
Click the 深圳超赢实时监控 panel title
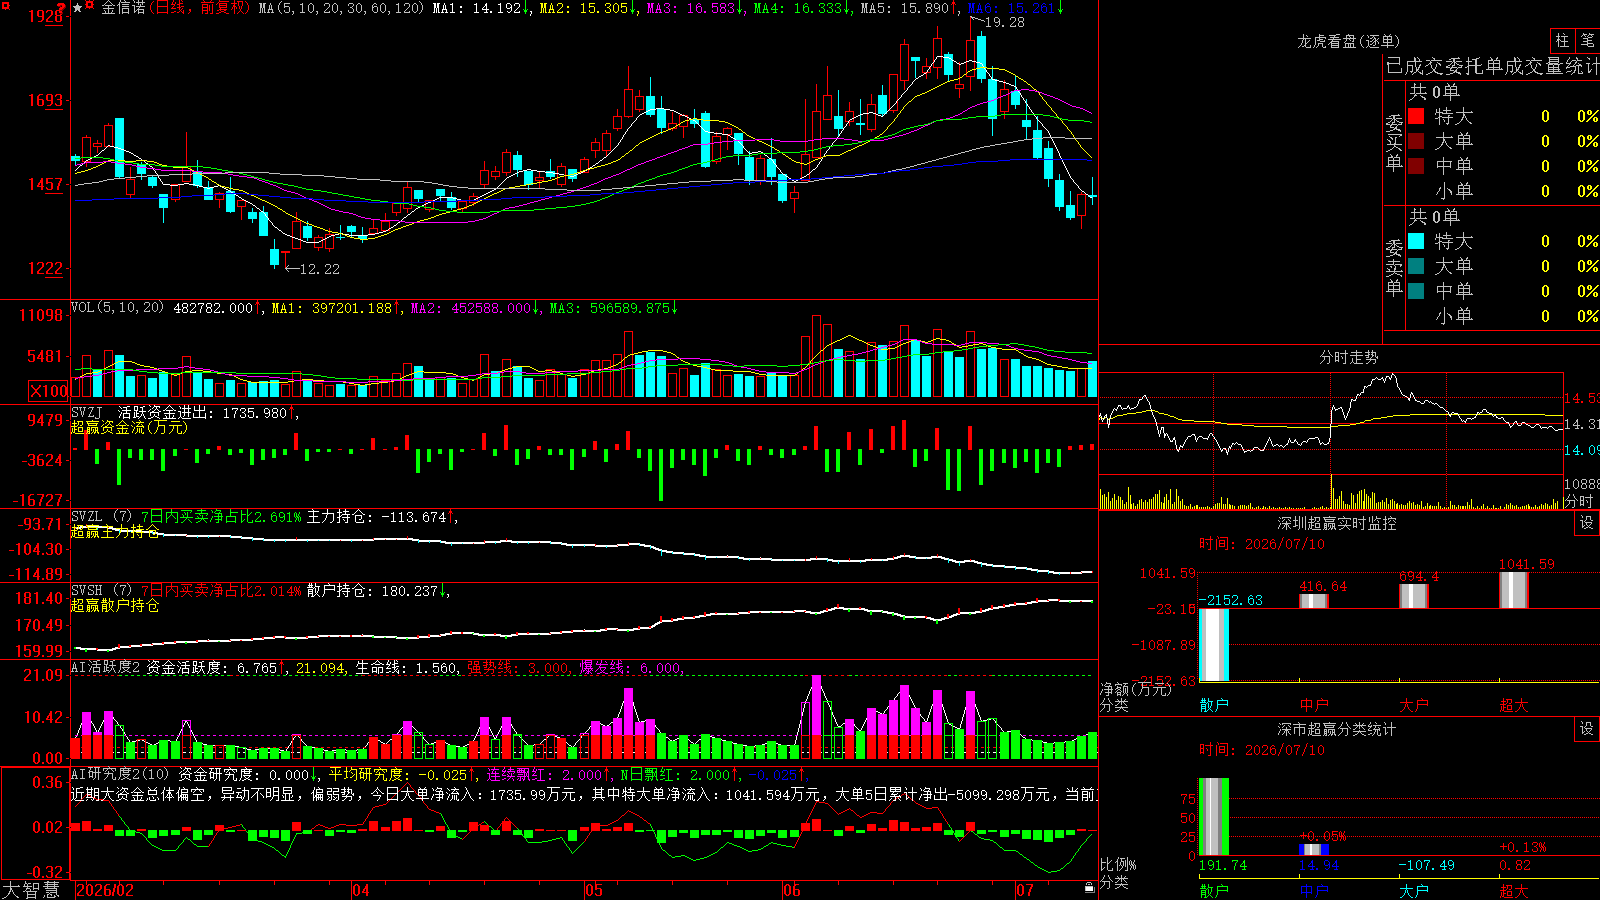click(1337, 523)
